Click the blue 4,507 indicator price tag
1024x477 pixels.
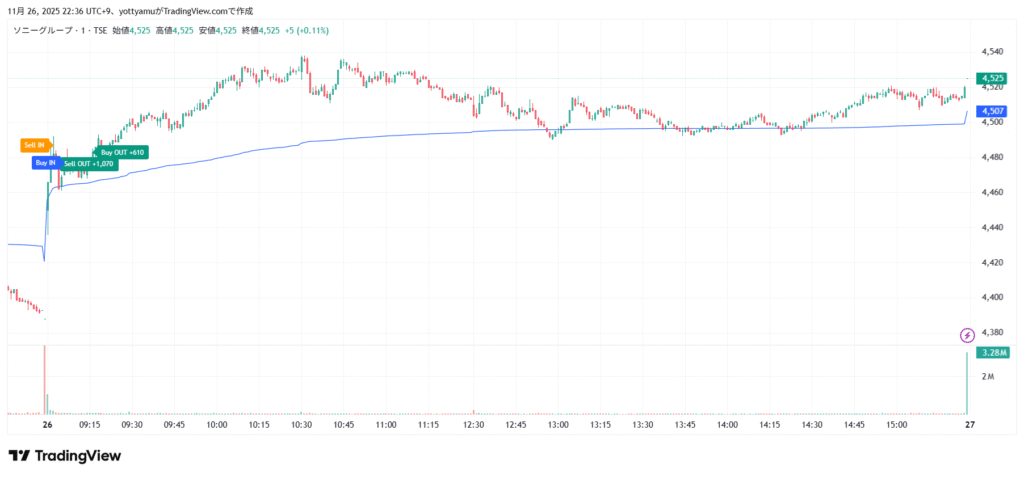click(x=992, y=111)
